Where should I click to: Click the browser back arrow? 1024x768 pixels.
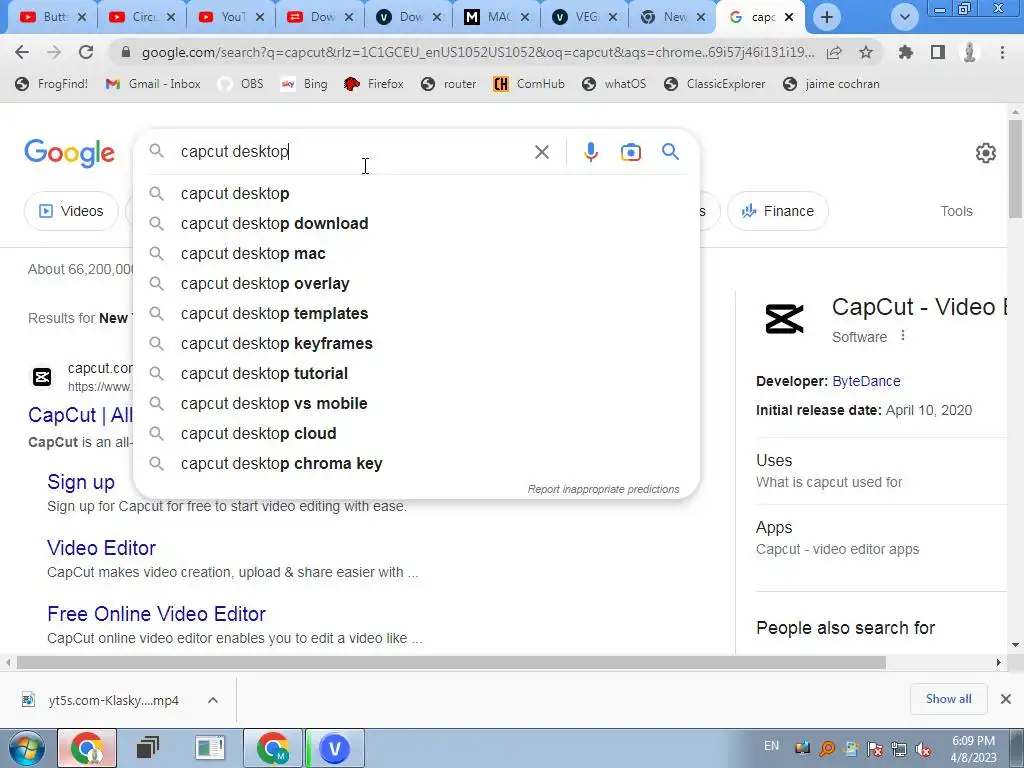pos(22,52)
